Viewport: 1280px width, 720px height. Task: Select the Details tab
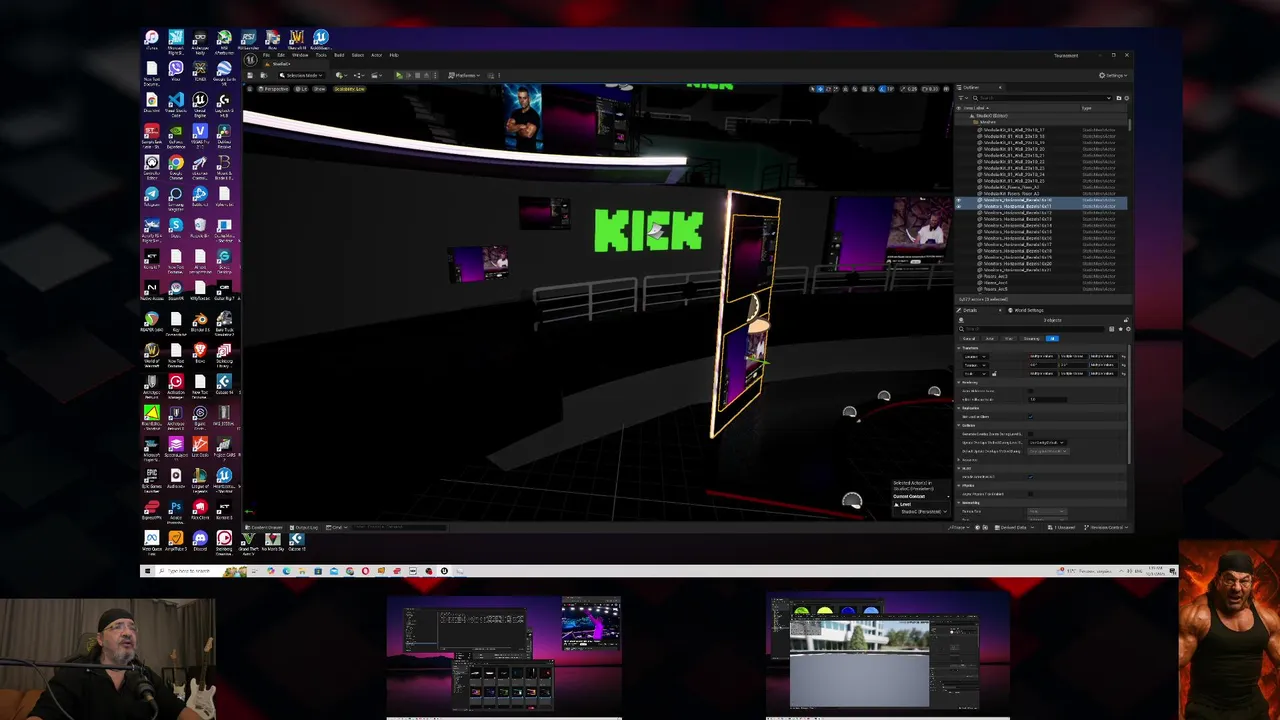coord(970,310)
